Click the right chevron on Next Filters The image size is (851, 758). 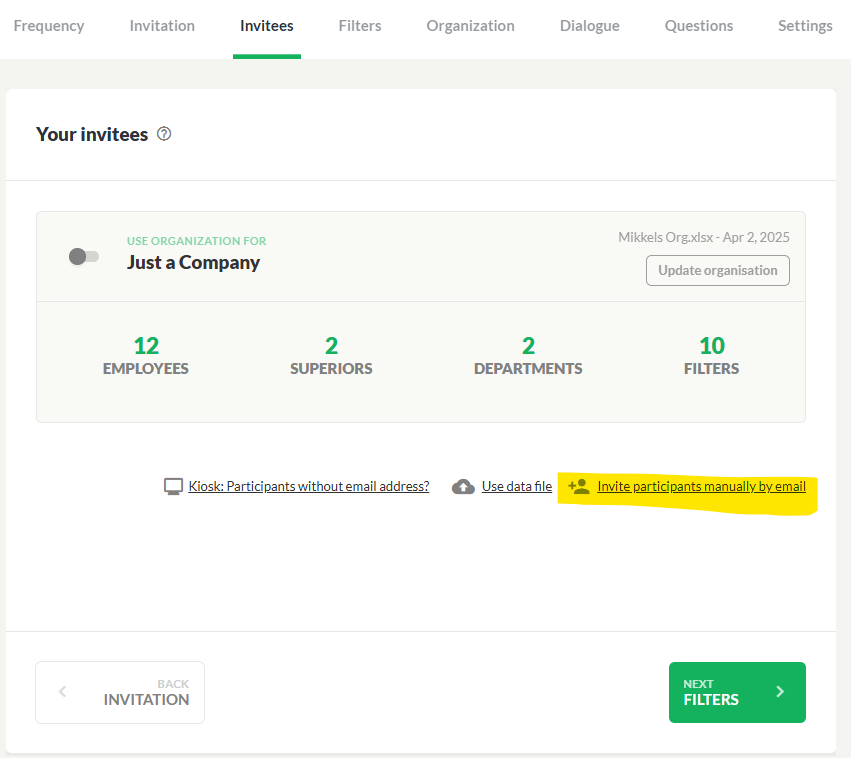[780, 691]
